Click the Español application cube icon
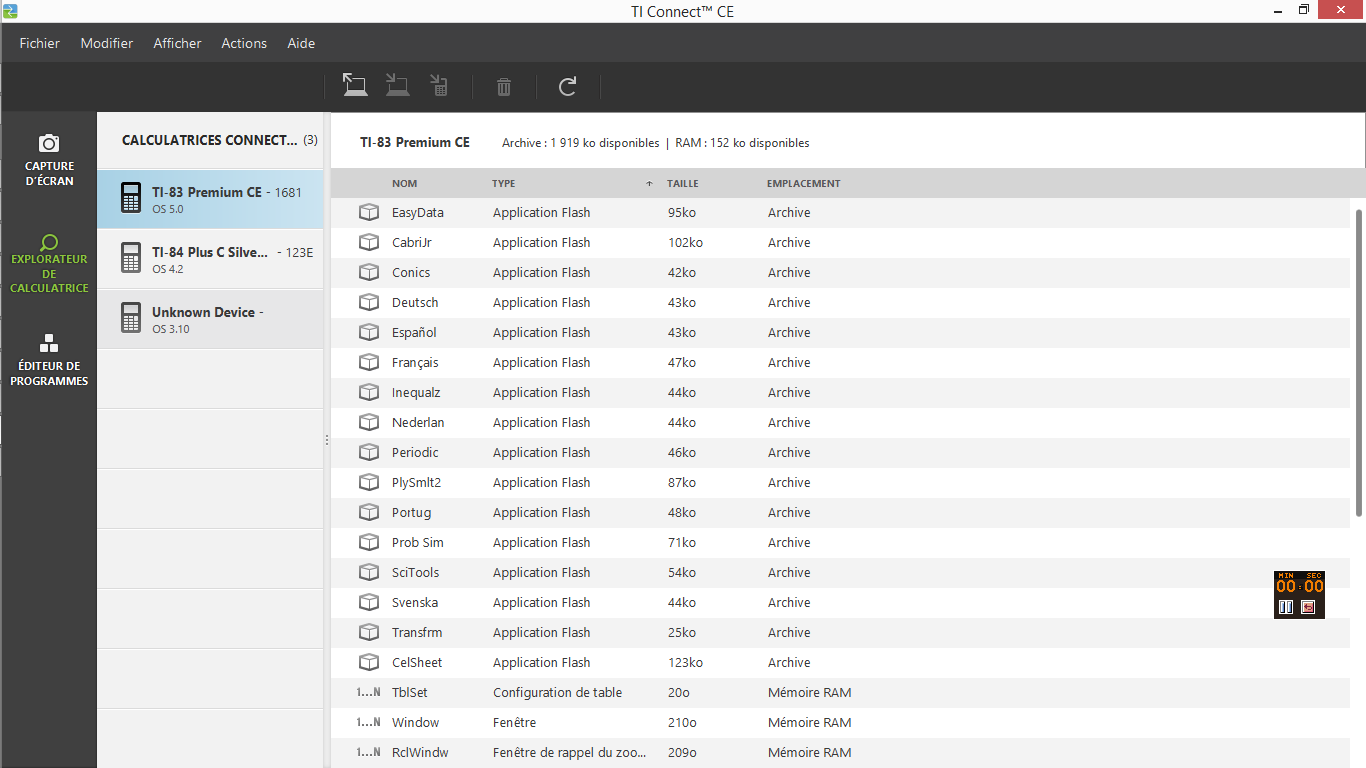The image size is (1366, 768). click(x=369, y=332)
